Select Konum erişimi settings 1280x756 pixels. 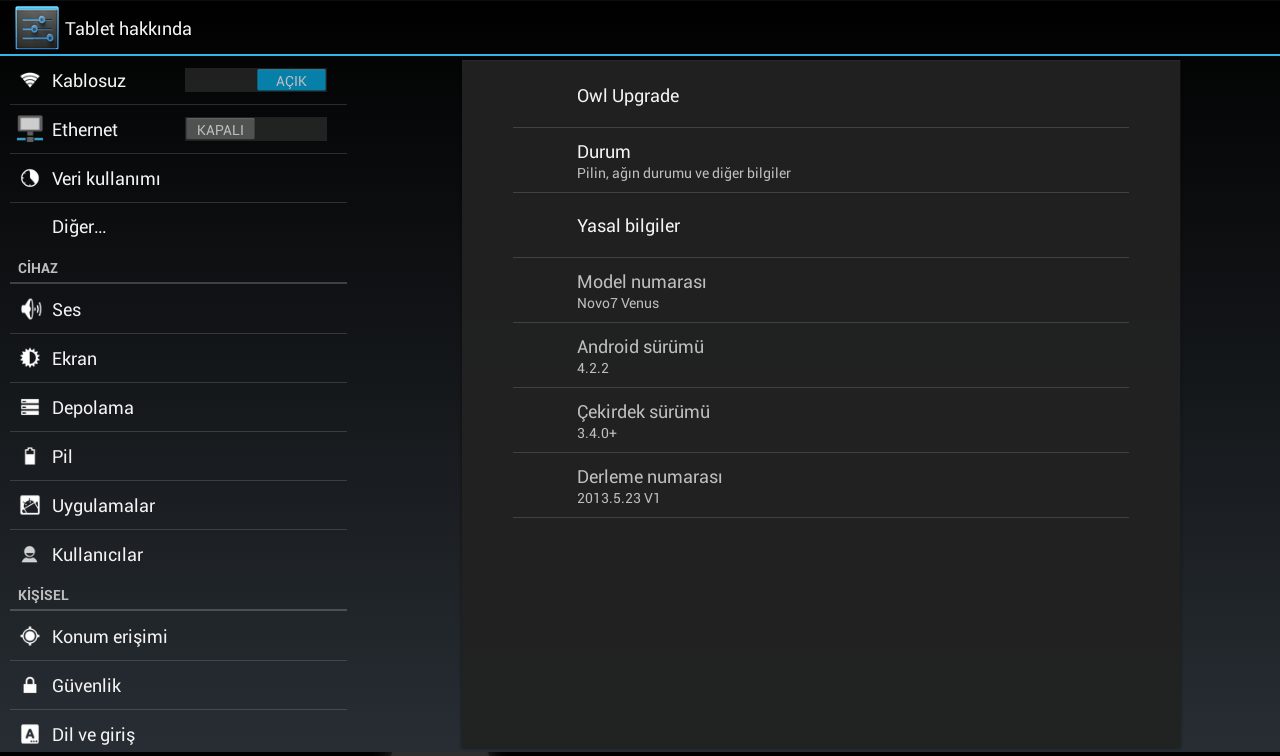(178, 636)
